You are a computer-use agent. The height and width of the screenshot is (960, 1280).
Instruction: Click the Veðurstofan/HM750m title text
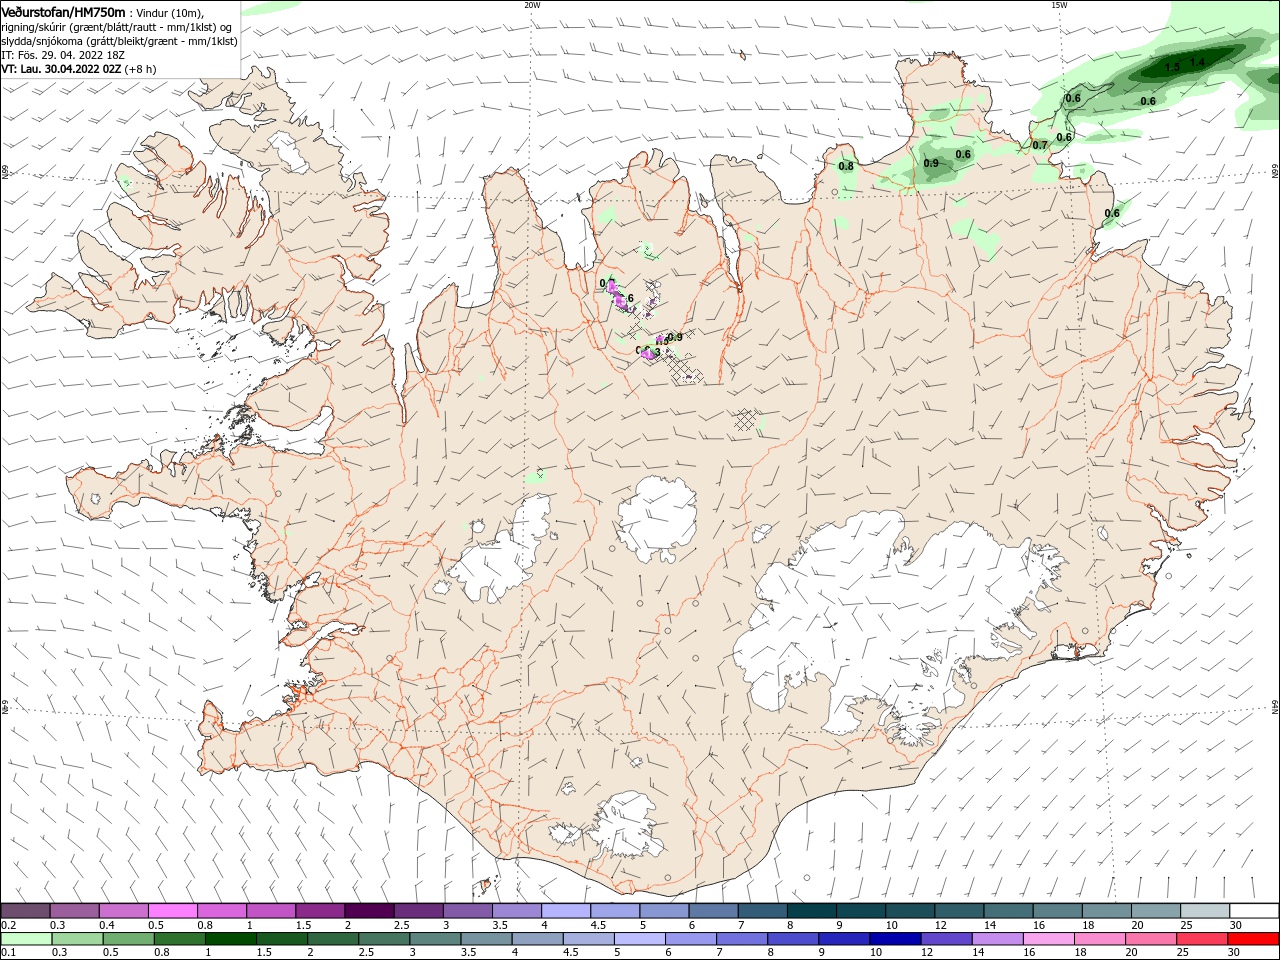coord(63,11)
